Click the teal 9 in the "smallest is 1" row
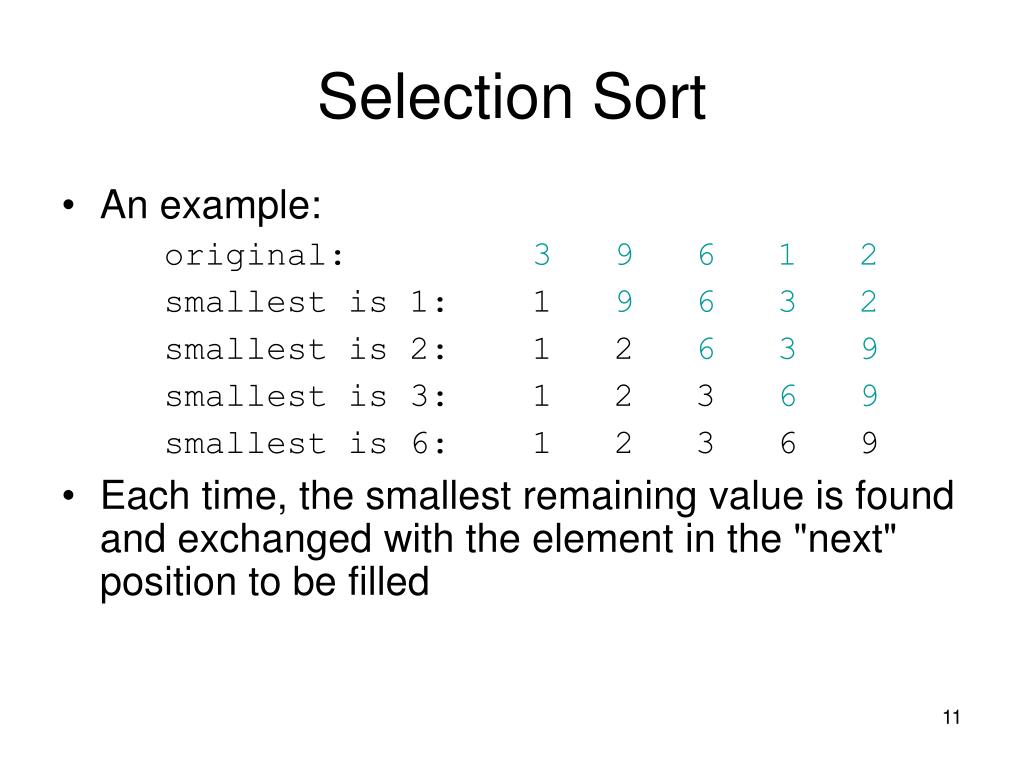This screenshot has height=768, width=1024. click(x=624, y=303)
